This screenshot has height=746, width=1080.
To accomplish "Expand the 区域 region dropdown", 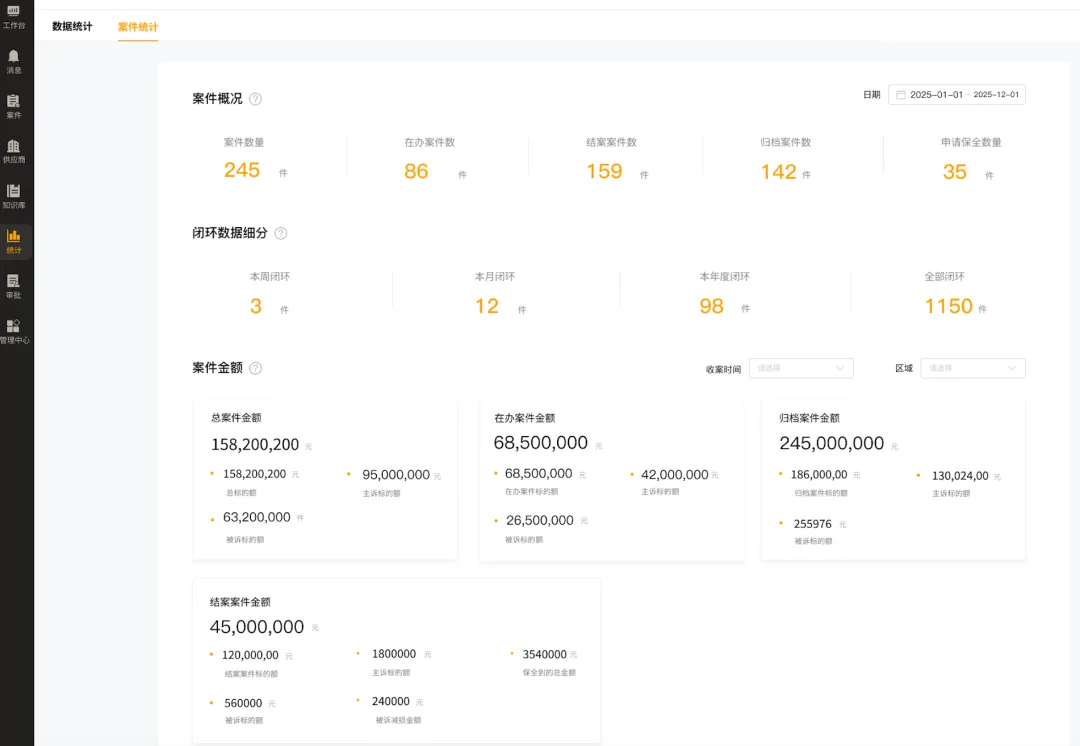I will [972, 368].
